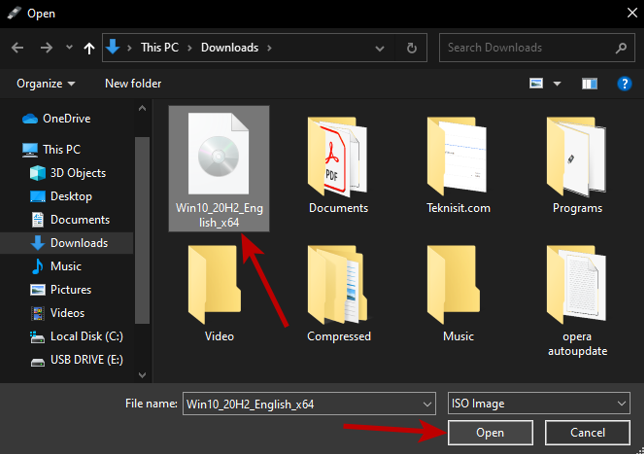
Task: Select the Compressed folder
Action: (338, 294)
